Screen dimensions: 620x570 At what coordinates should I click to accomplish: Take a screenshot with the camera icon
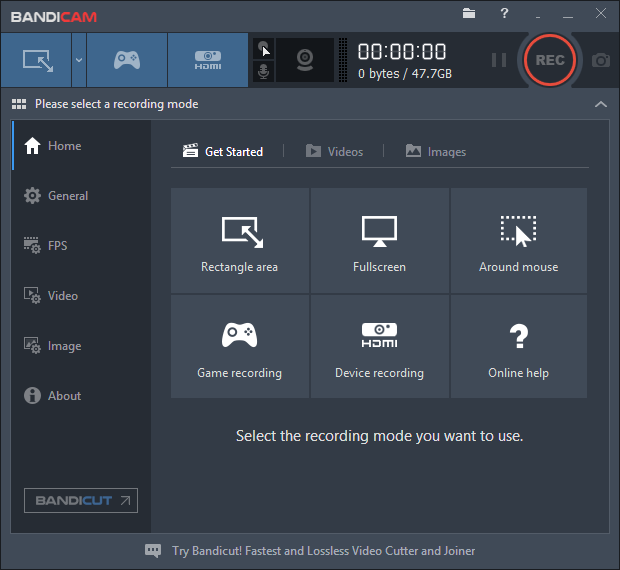pyautogui.click(x=601, y=60)
